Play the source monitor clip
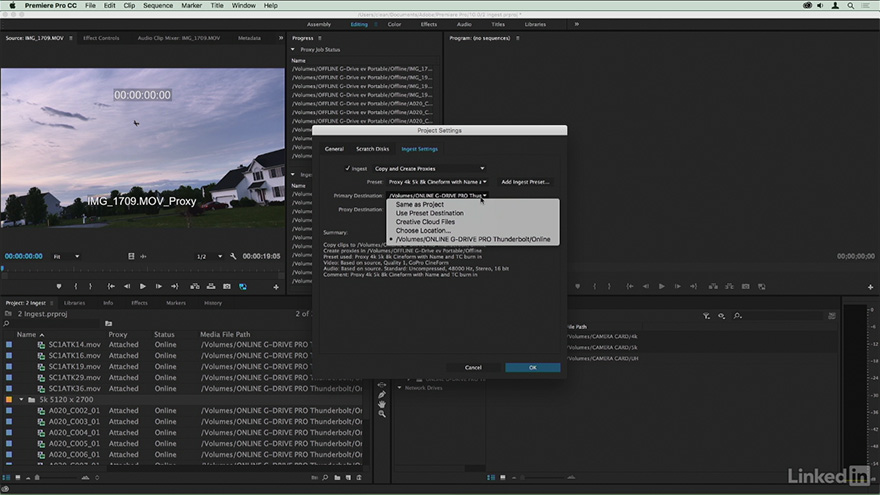Image resolution: width=880 pixels, height=495 pixels. coord(143,286)
